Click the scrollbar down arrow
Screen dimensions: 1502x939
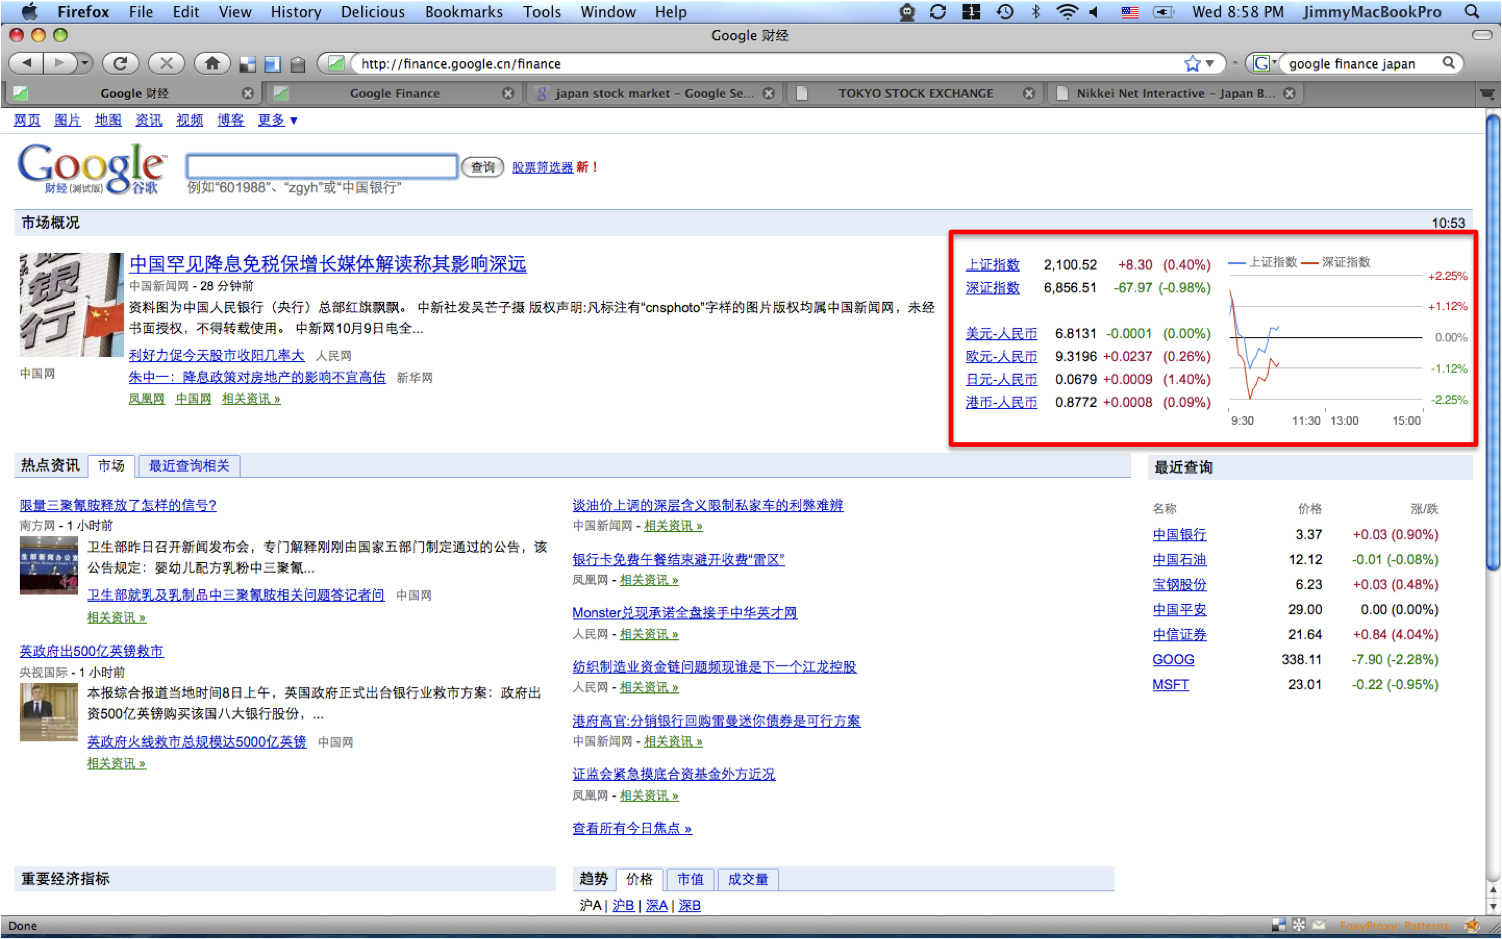pos(1493,906)
